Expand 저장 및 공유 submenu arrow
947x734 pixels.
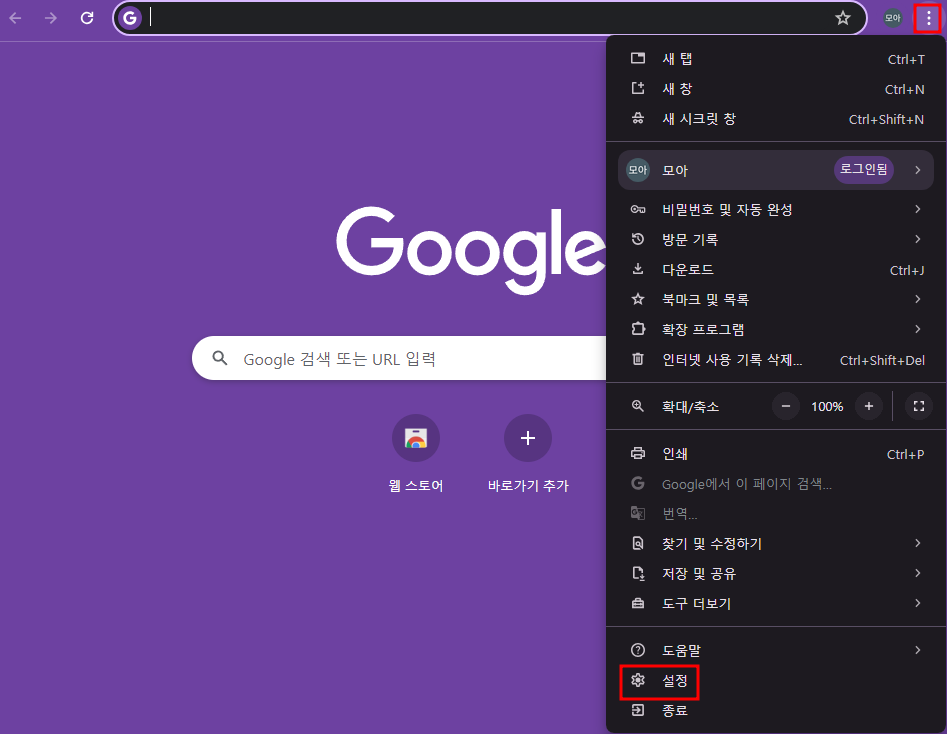pos(917,573)
